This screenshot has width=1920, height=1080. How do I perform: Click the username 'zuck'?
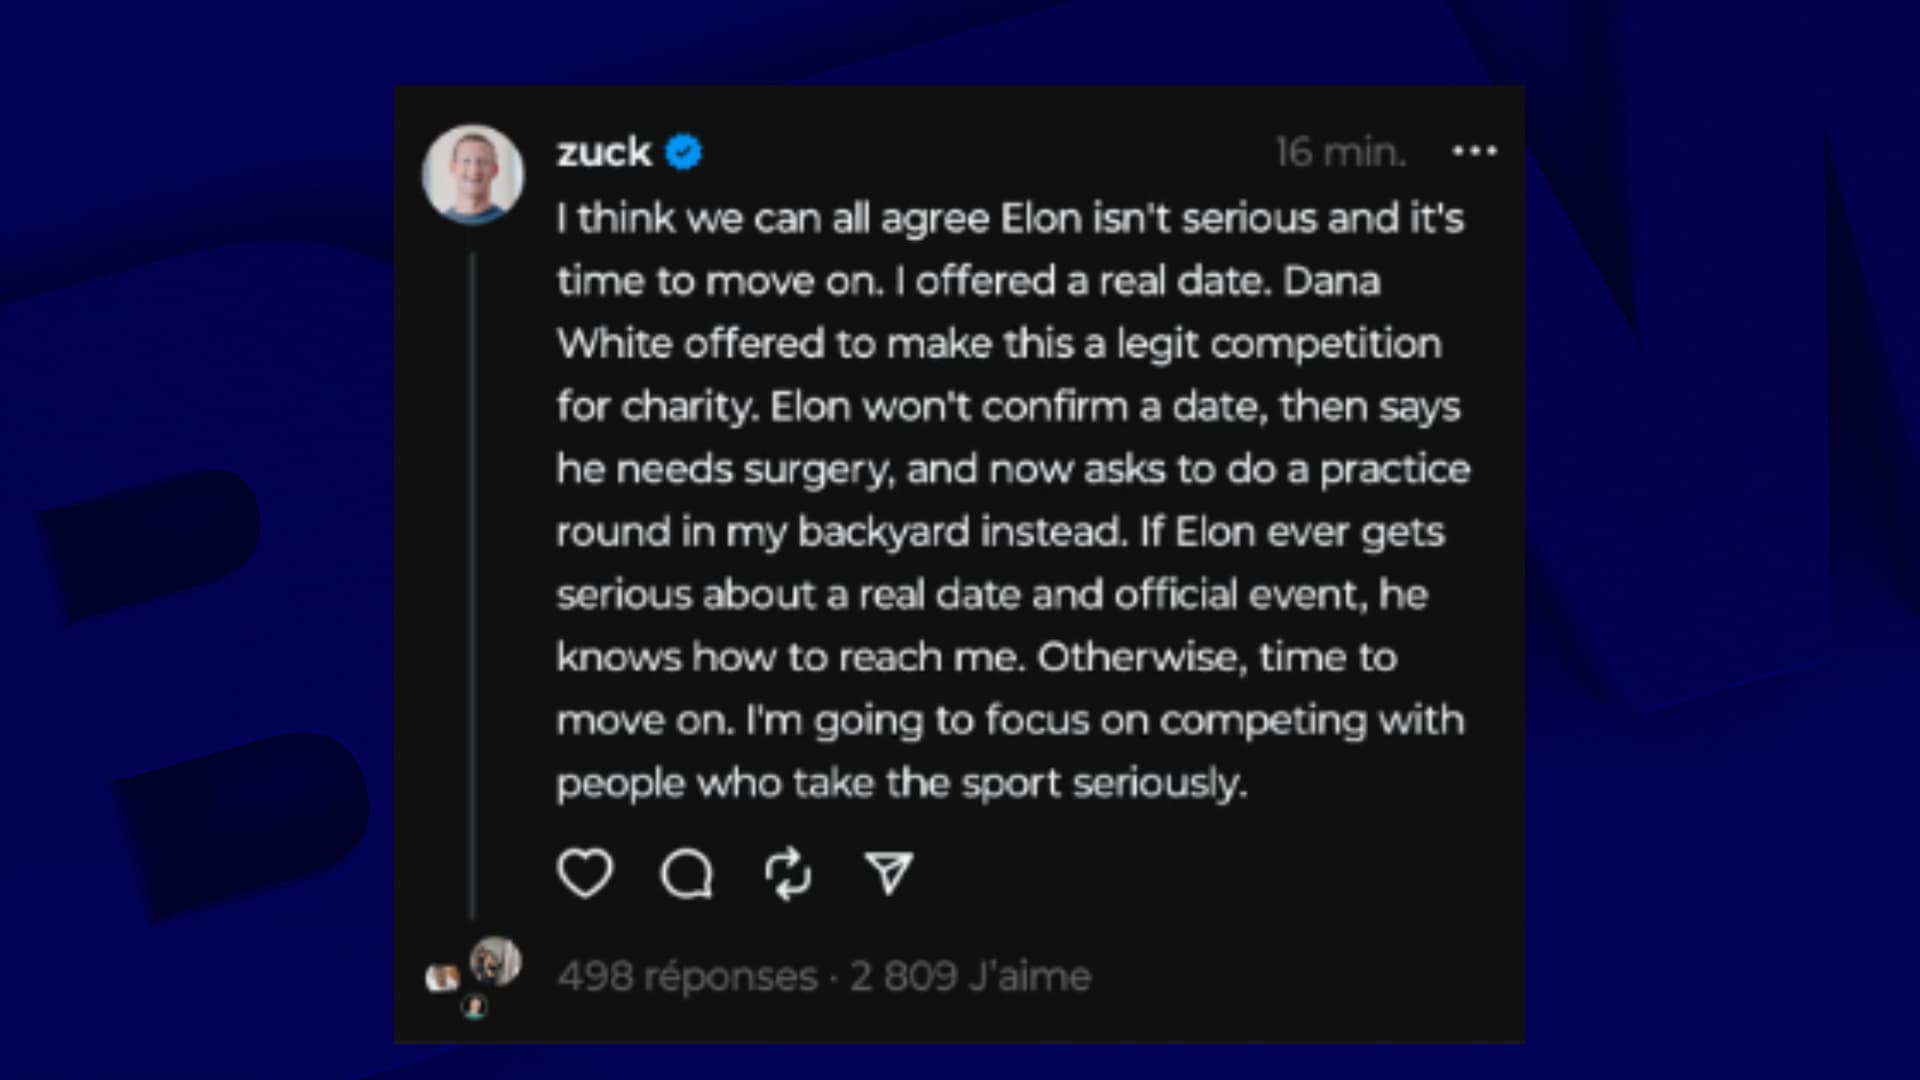click(x=604, y=152)
